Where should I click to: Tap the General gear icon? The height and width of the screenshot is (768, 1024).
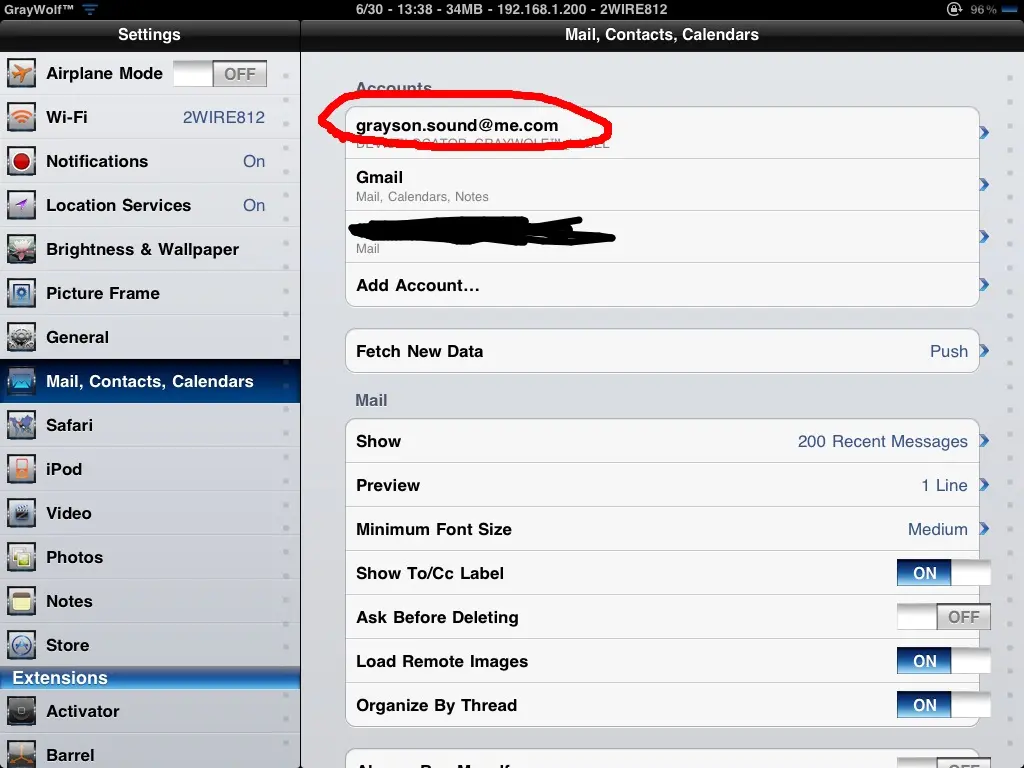tap(22, 338)
